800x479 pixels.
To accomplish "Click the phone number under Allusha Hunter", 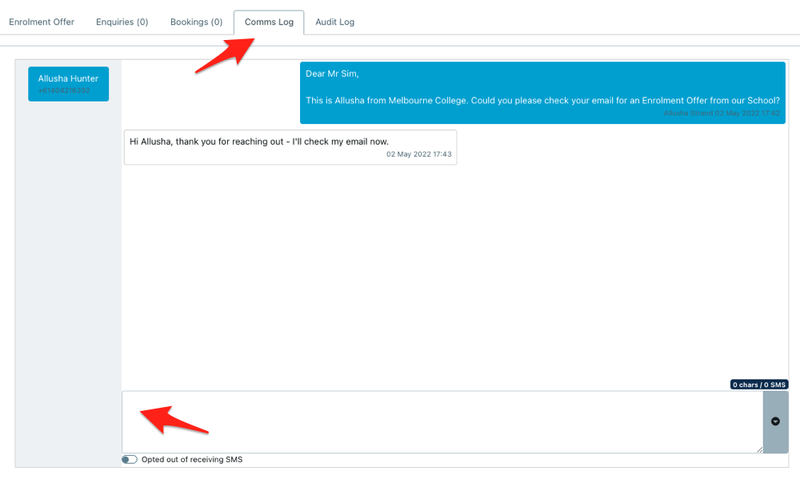I will point(64,91).
